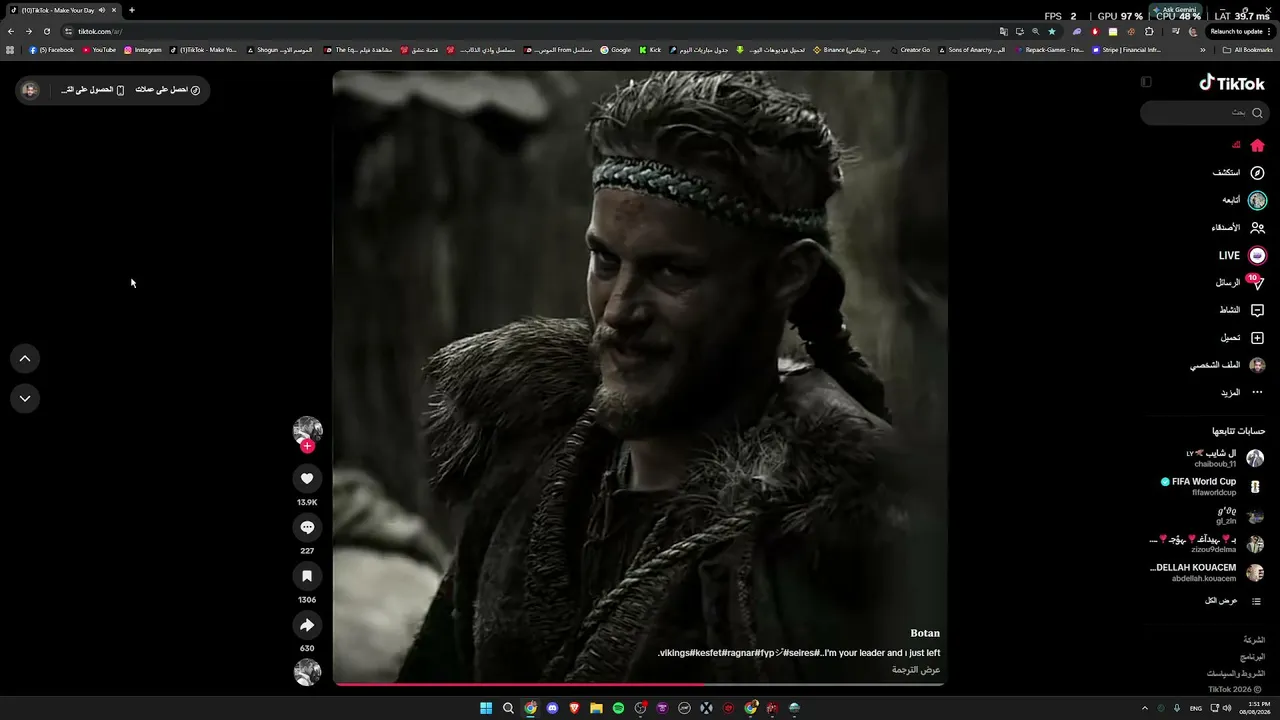
Task: Open the Facebook bookmark
Action: [x=52, y=50]
